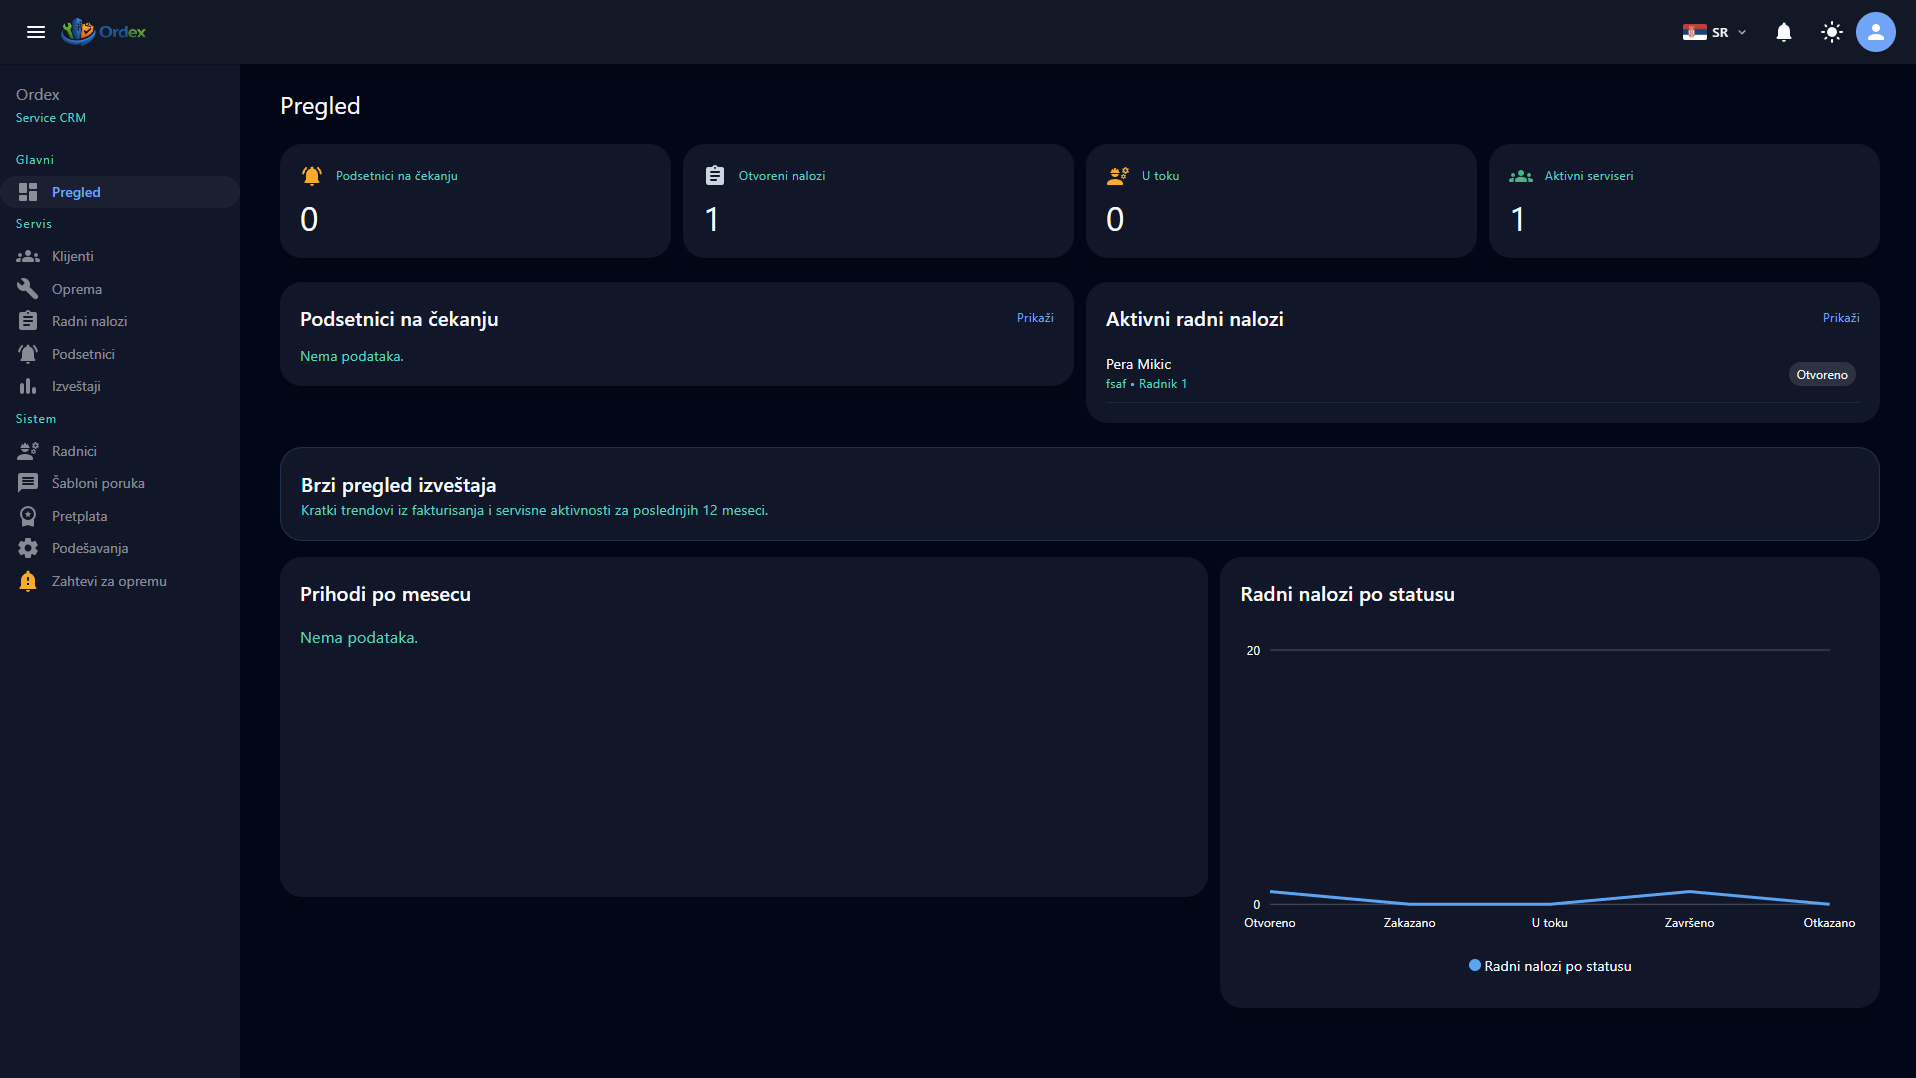Open the hamburger menu icon
1916x1078 pixels.
36,32
